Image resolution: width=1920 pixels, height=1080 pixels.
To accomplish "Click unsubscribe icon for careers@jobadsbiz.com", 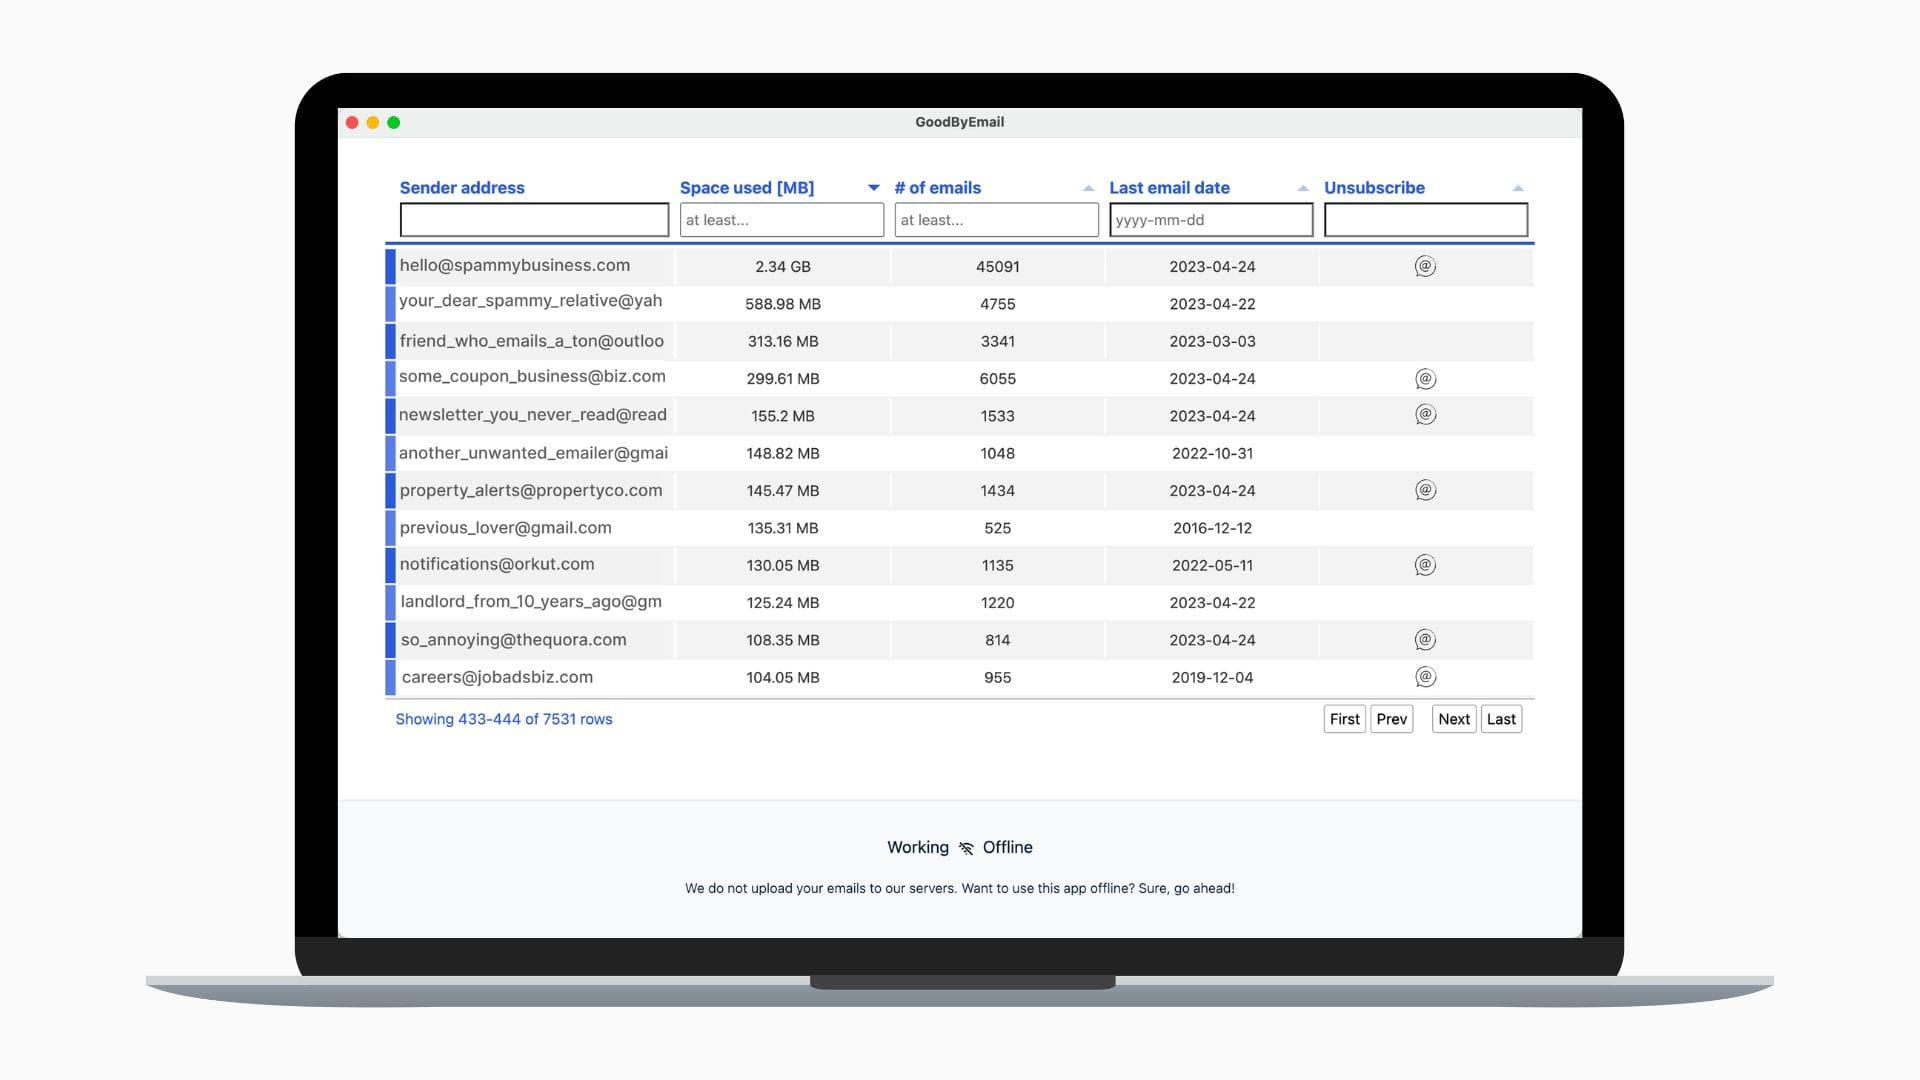I will [1425, 677].
